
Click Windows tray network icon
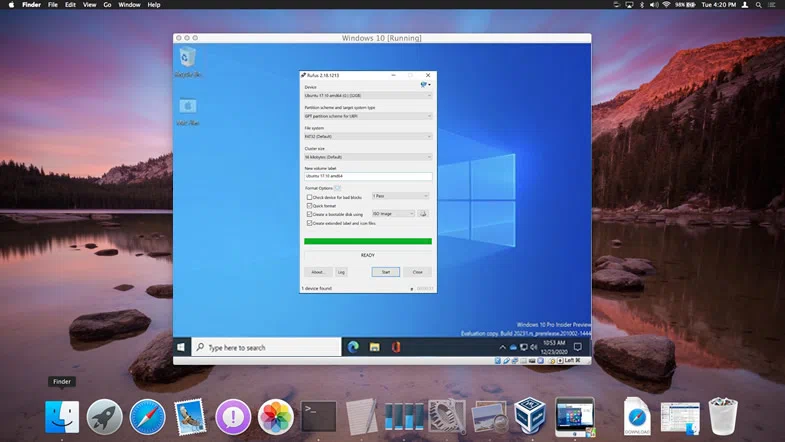coord(524,347)
